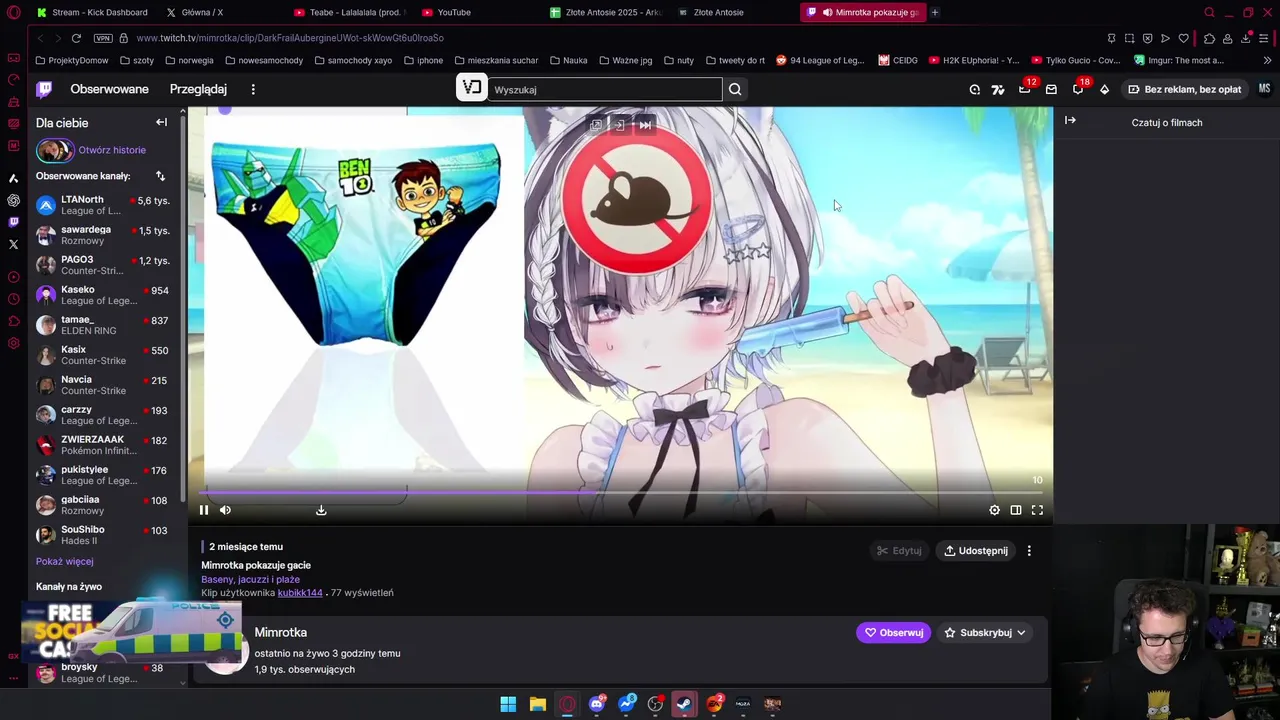Open File Explorer from the taskbar

coord(537,704)
